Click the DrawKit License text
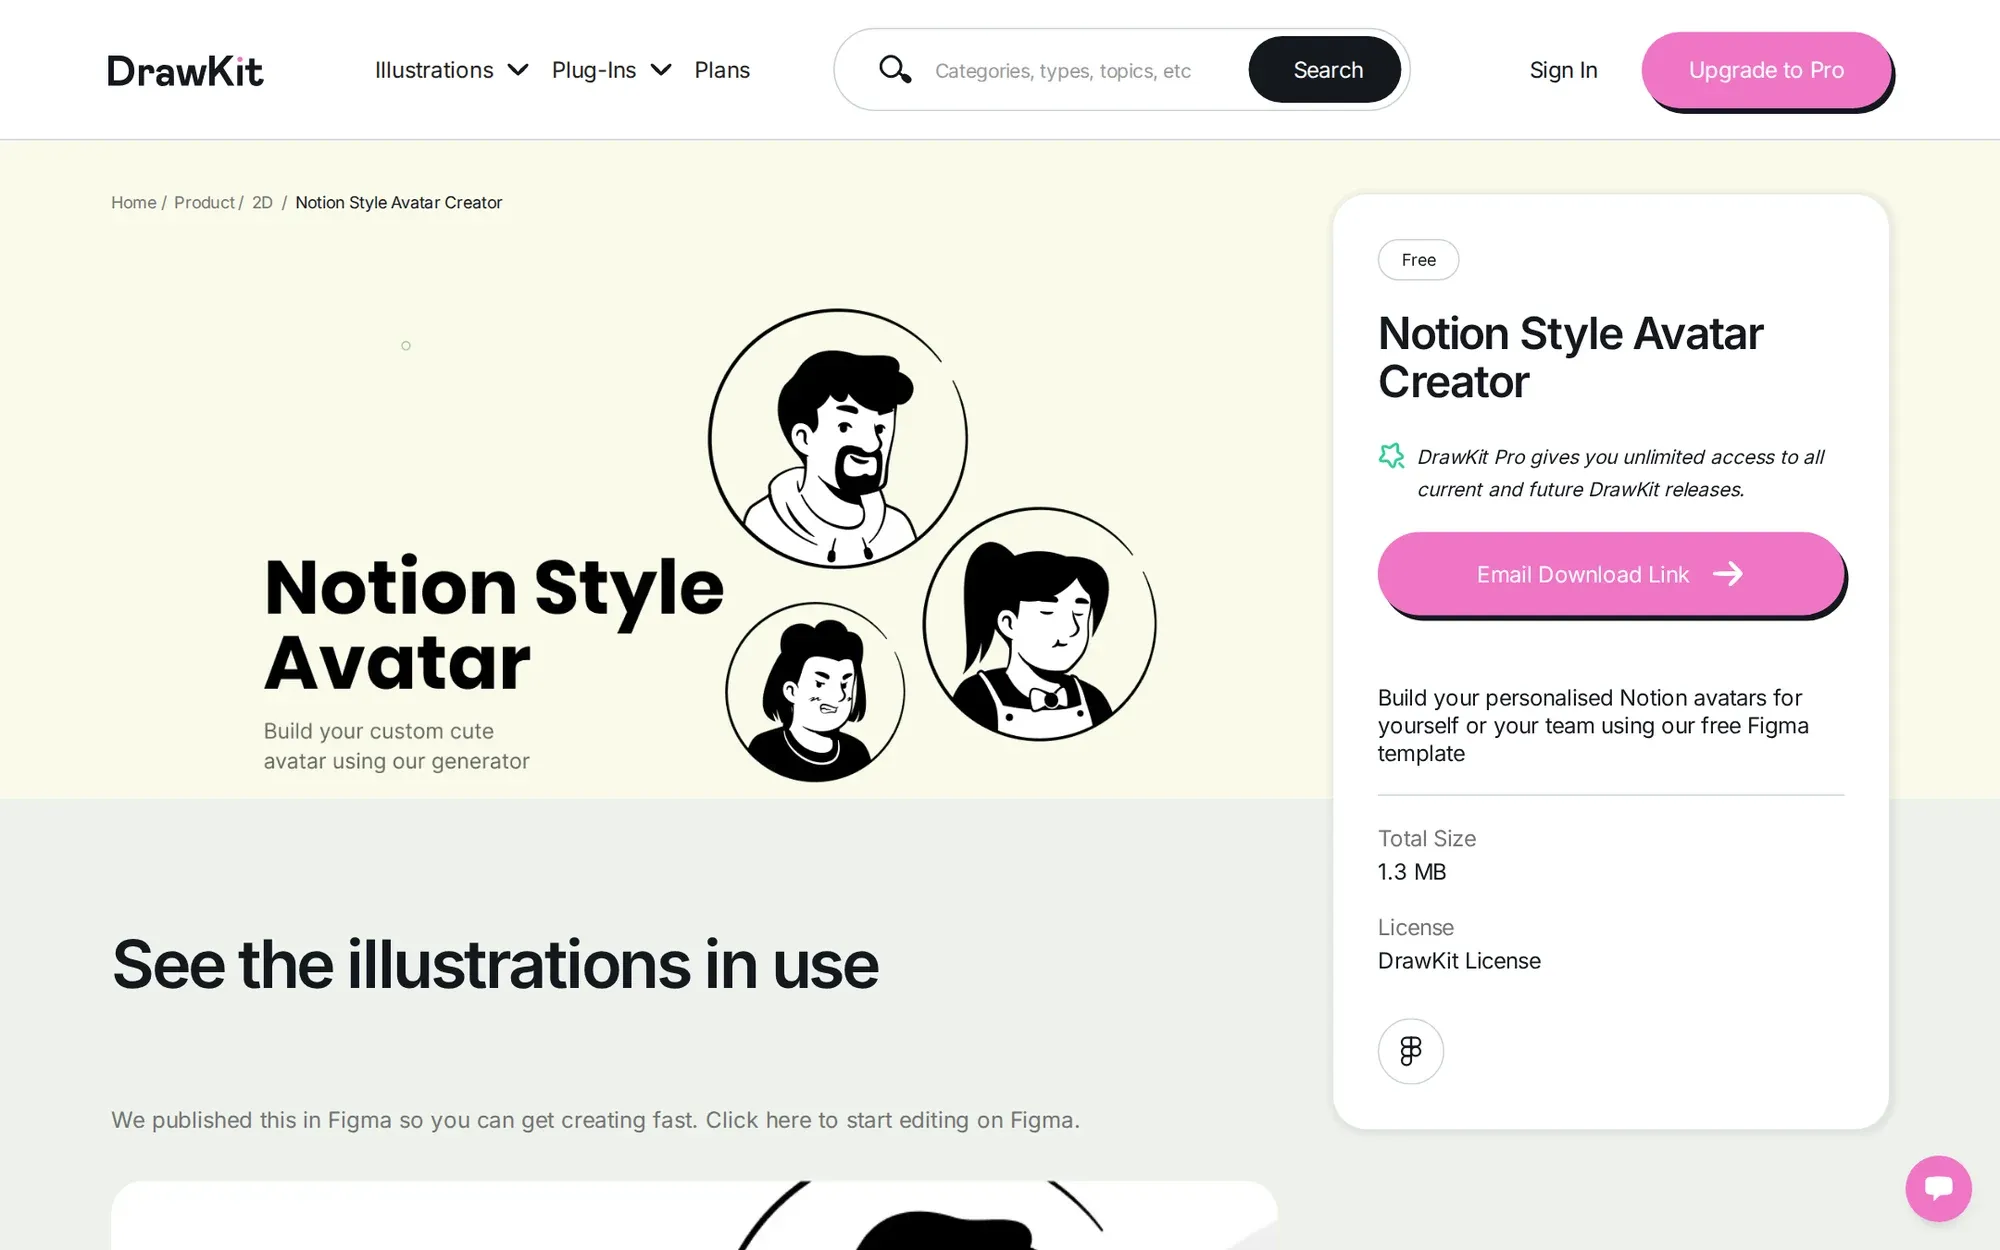The image size is (2000, 1250). pyautogui.click(x=1459, y=961)
